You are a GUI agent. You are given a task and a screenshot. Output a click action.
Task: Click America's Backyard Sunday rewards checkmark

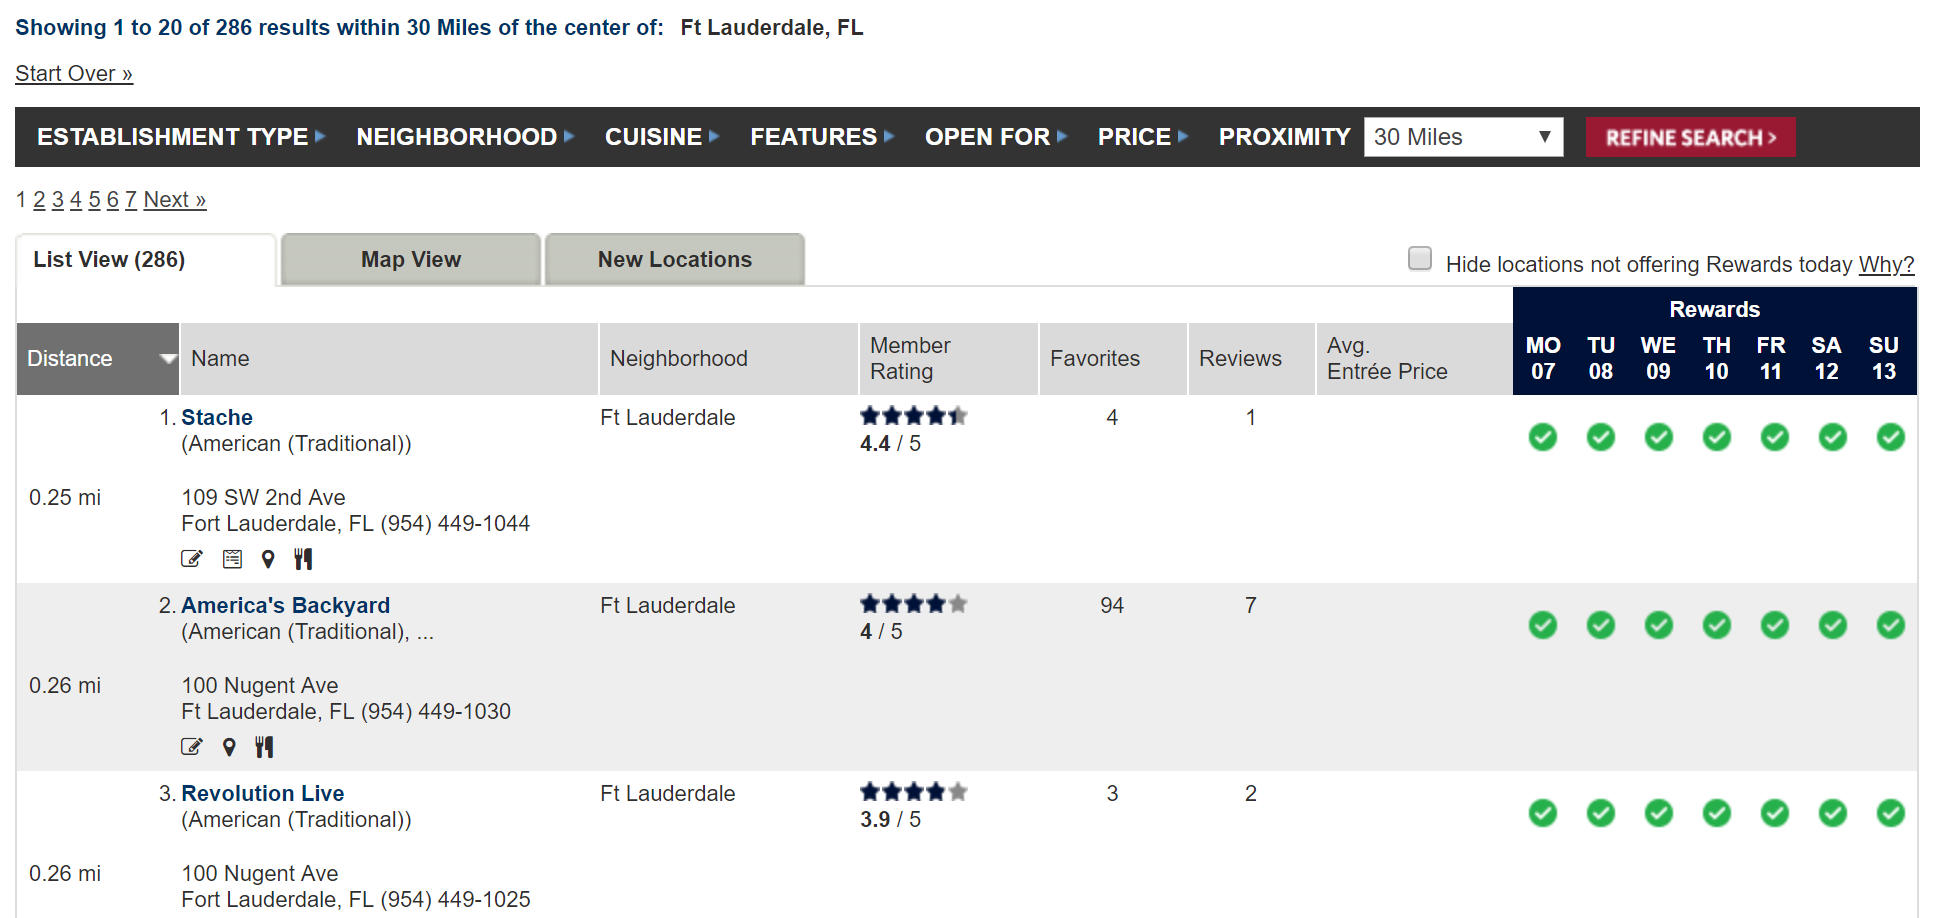click(1891, 625)
